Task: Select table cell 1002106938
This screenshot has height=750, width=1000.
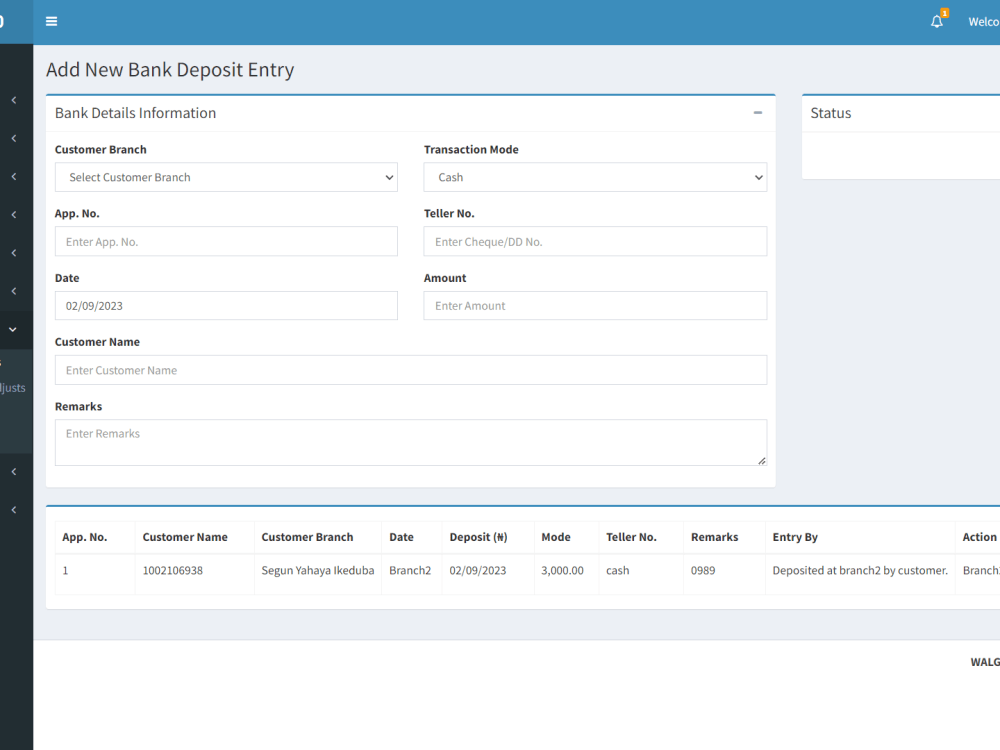Action: click(x=173, y=571)
